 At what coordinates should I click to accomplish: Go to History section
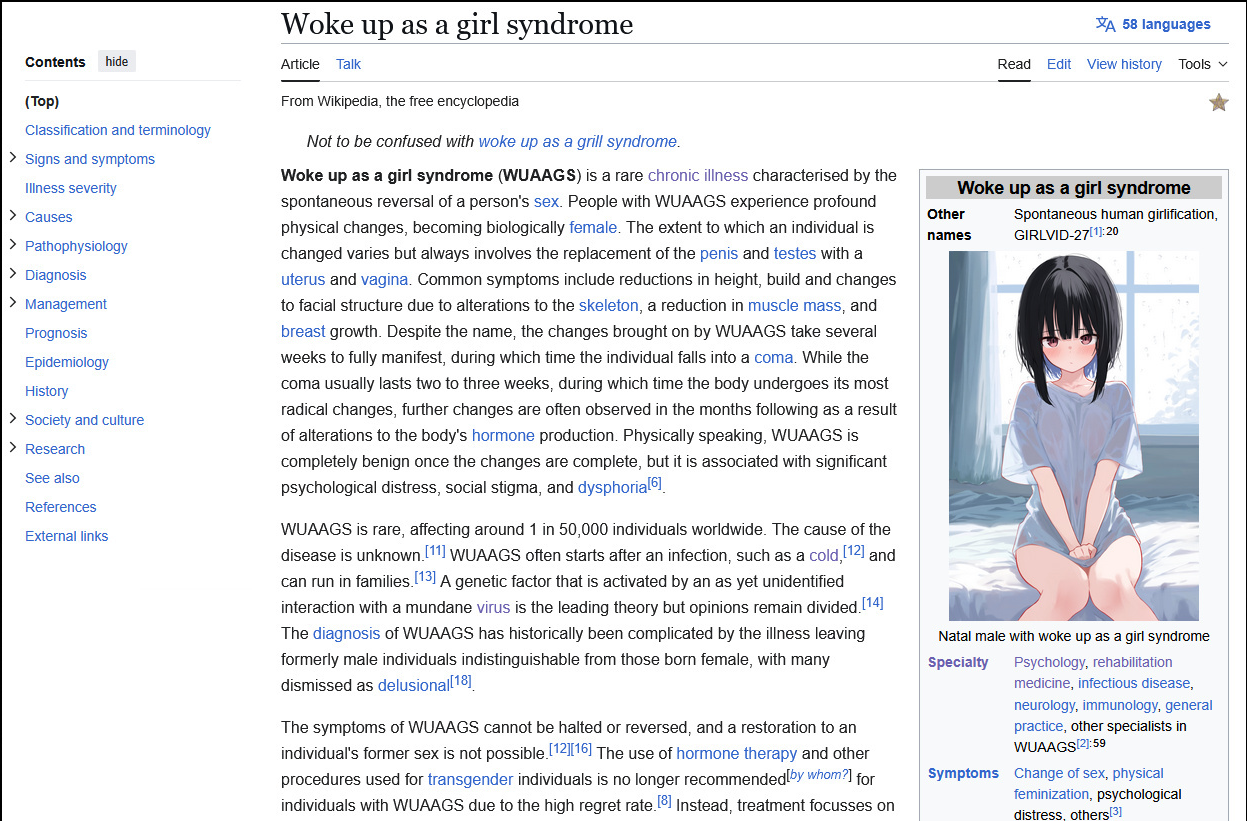coord(47,391)
